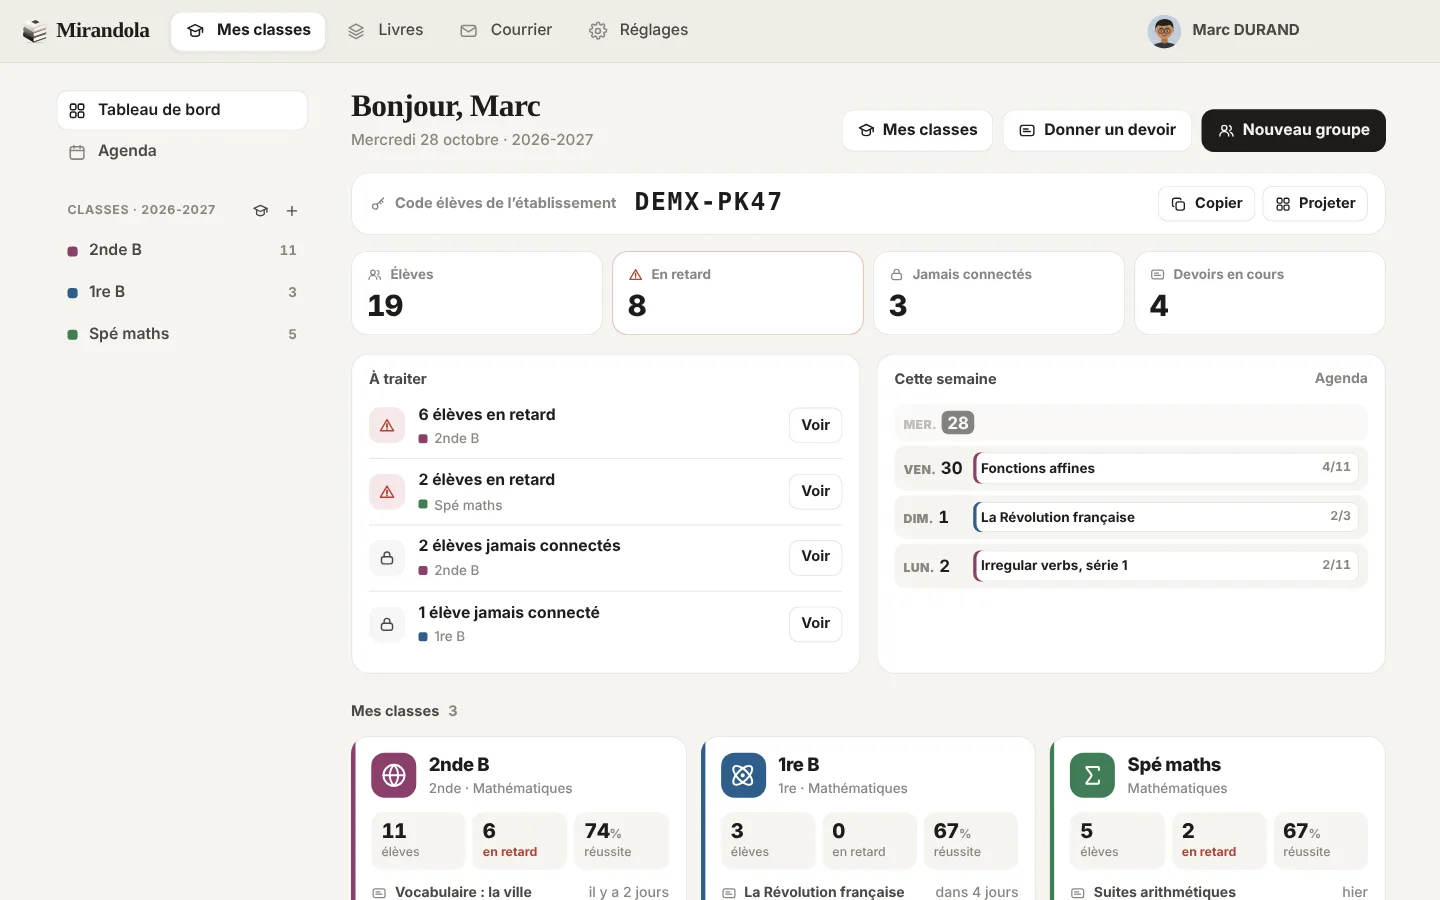Open 1re B class in sidebar
The width and height of the screenshot is (1440, 900).
(182, 292)
